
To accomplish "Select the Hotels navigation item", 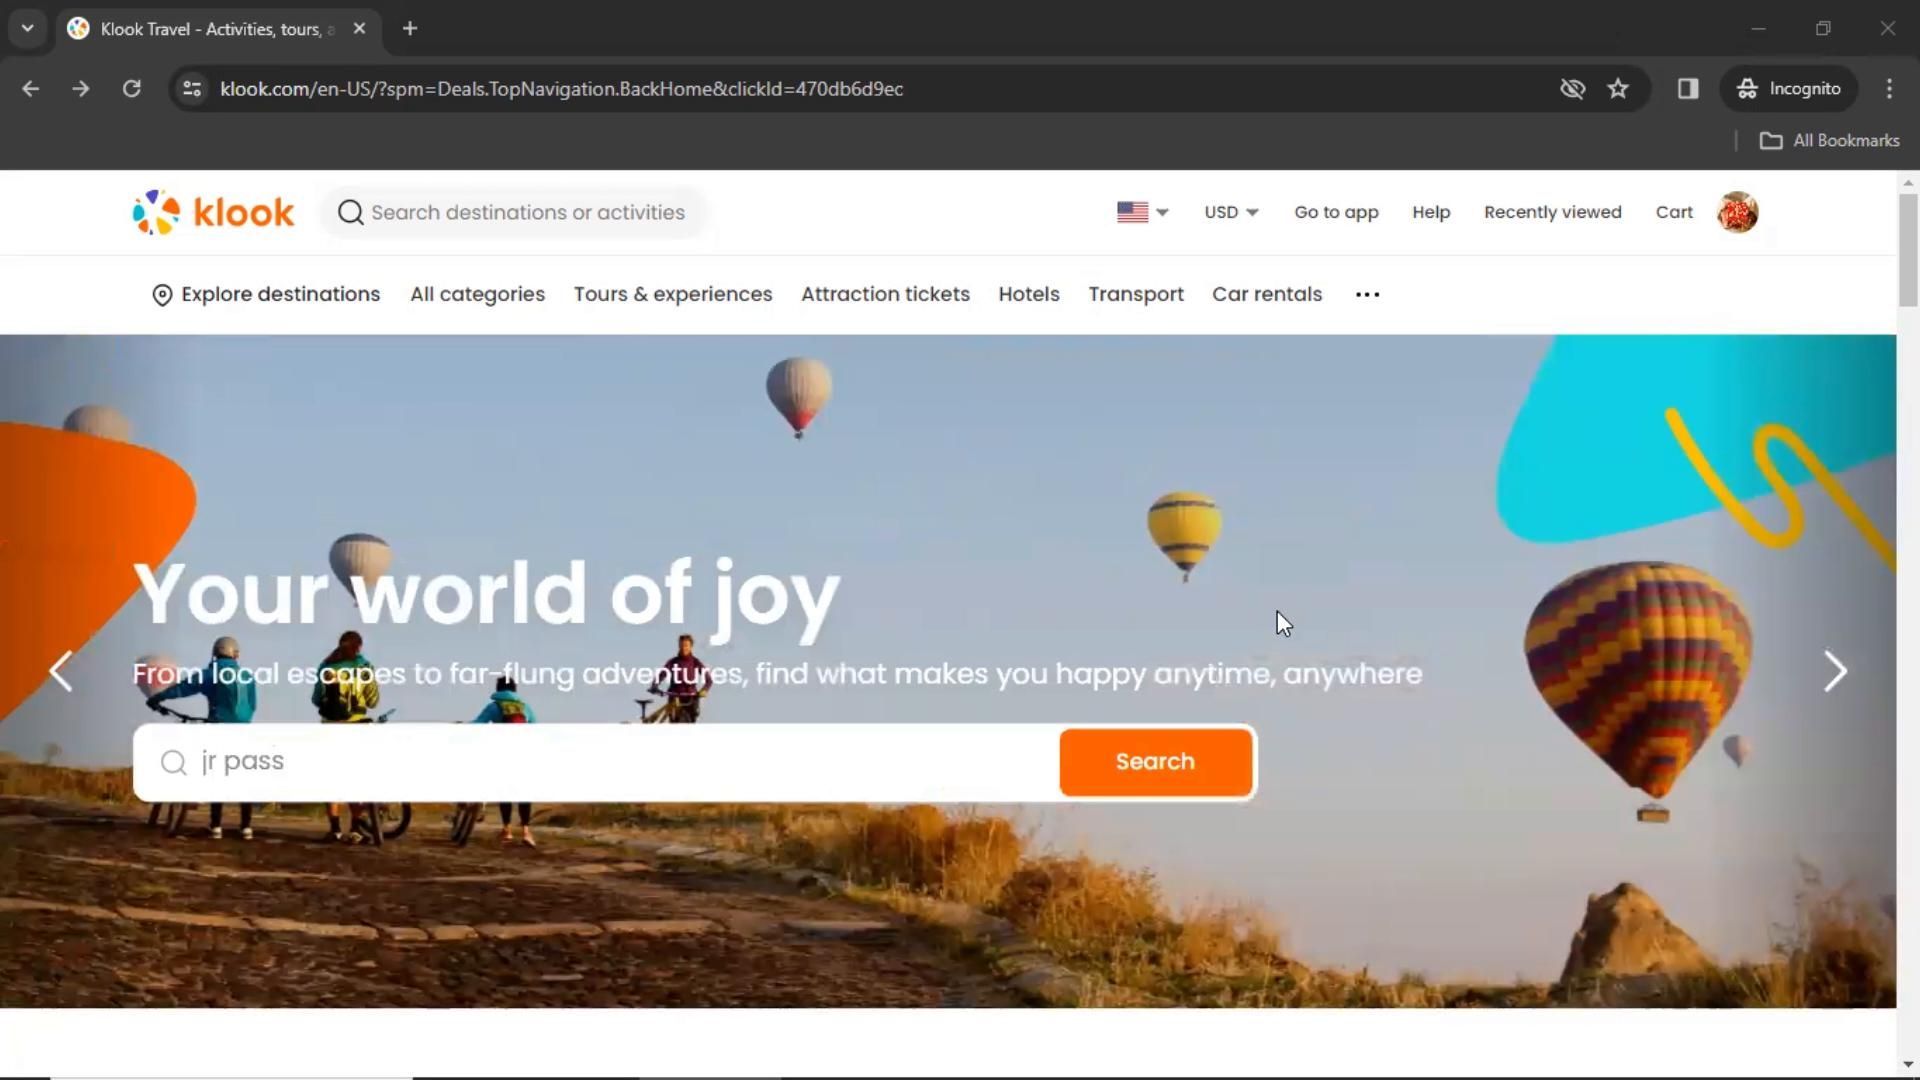I will point(1028,294).
